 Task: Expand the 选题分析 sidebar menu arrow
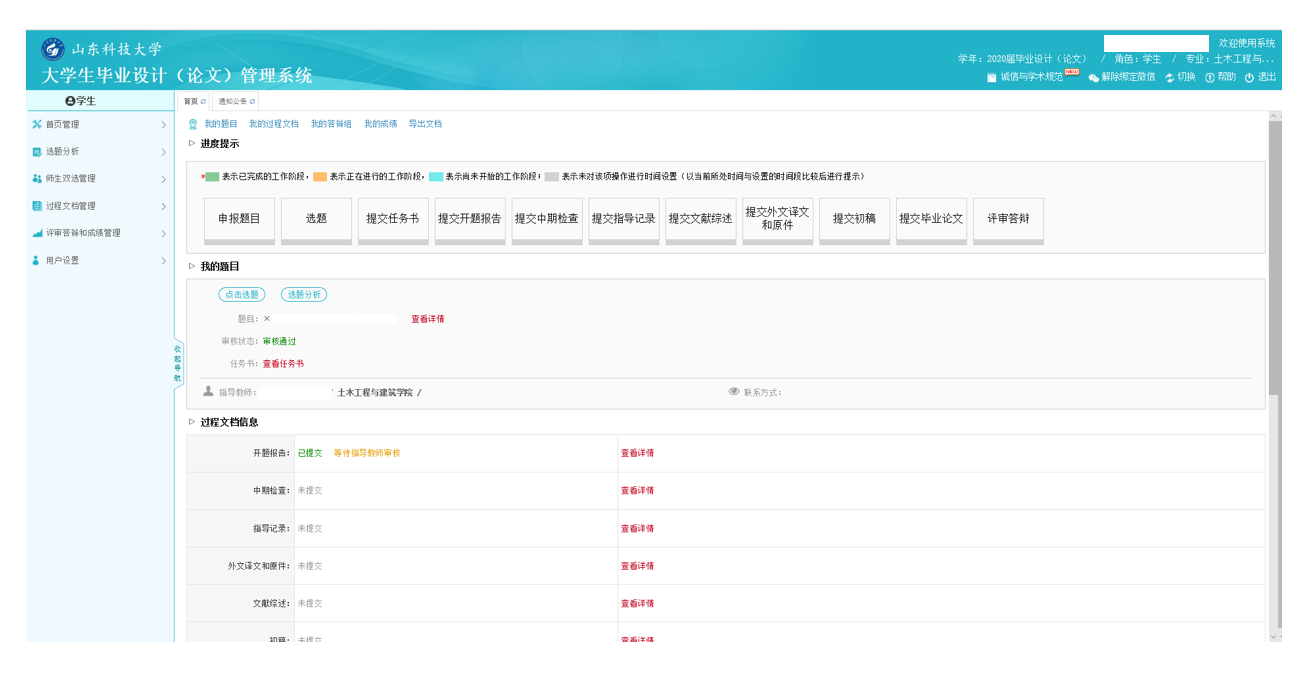coord(163,152)
